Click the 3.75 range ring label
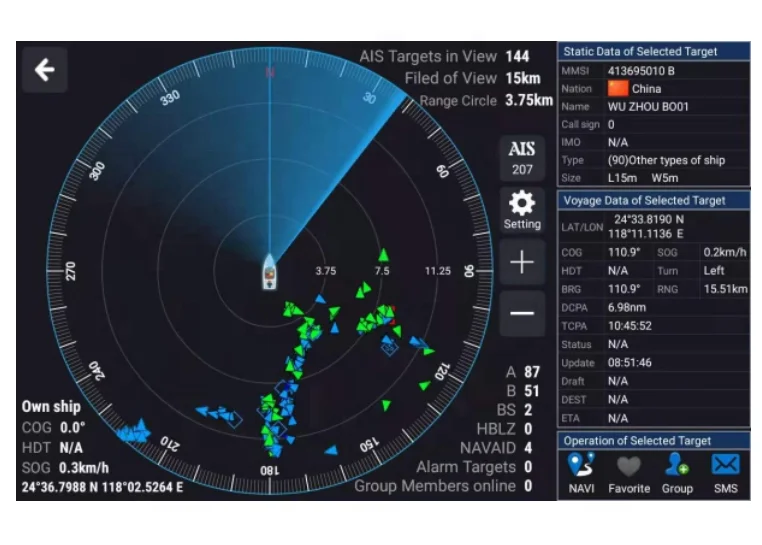 [326, 271]
